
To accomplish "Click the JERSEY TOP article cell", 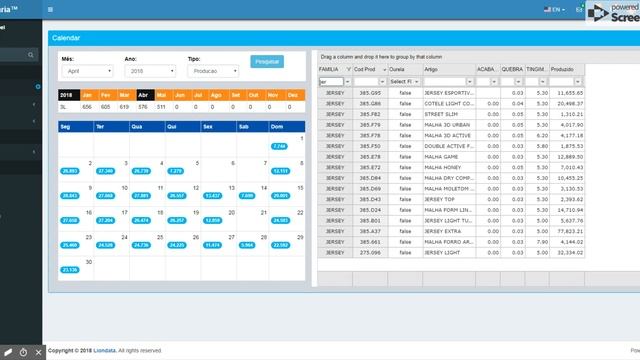I will pos(449,199).
